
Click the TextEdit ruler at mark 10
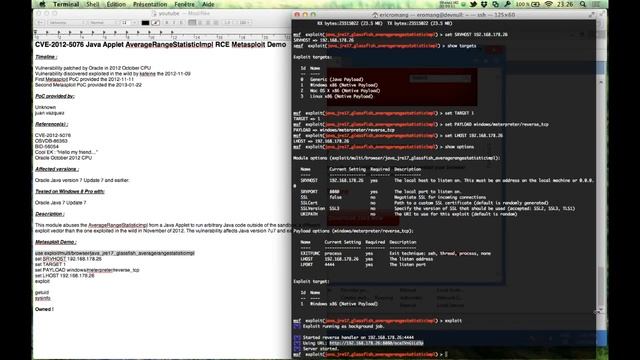point(151,38)
